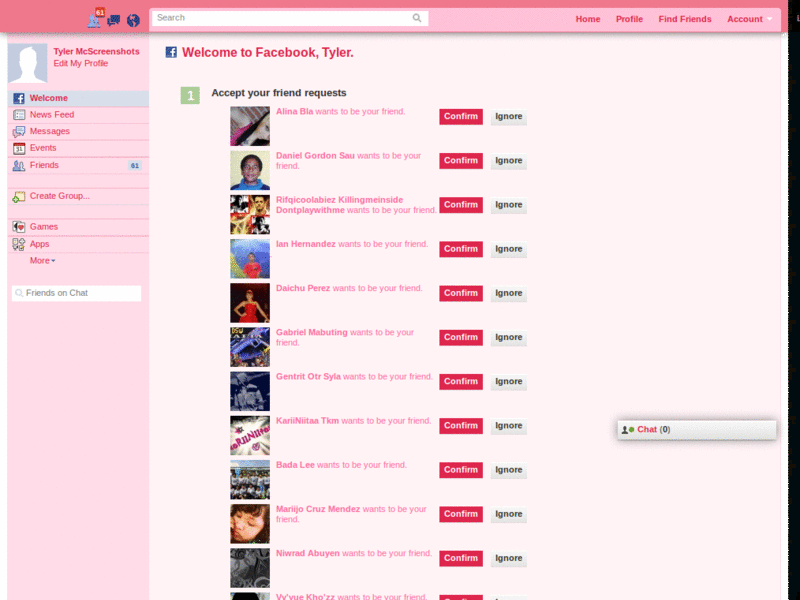Viewport: 800px width, 600px height.
Task: Click Tyler McScreenshots name link
Action: coord(96,52)
